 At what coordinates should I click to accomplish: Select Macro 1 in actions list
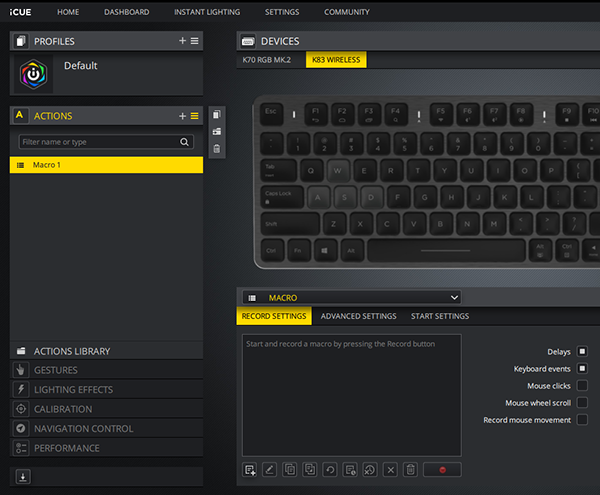[106, 164]
